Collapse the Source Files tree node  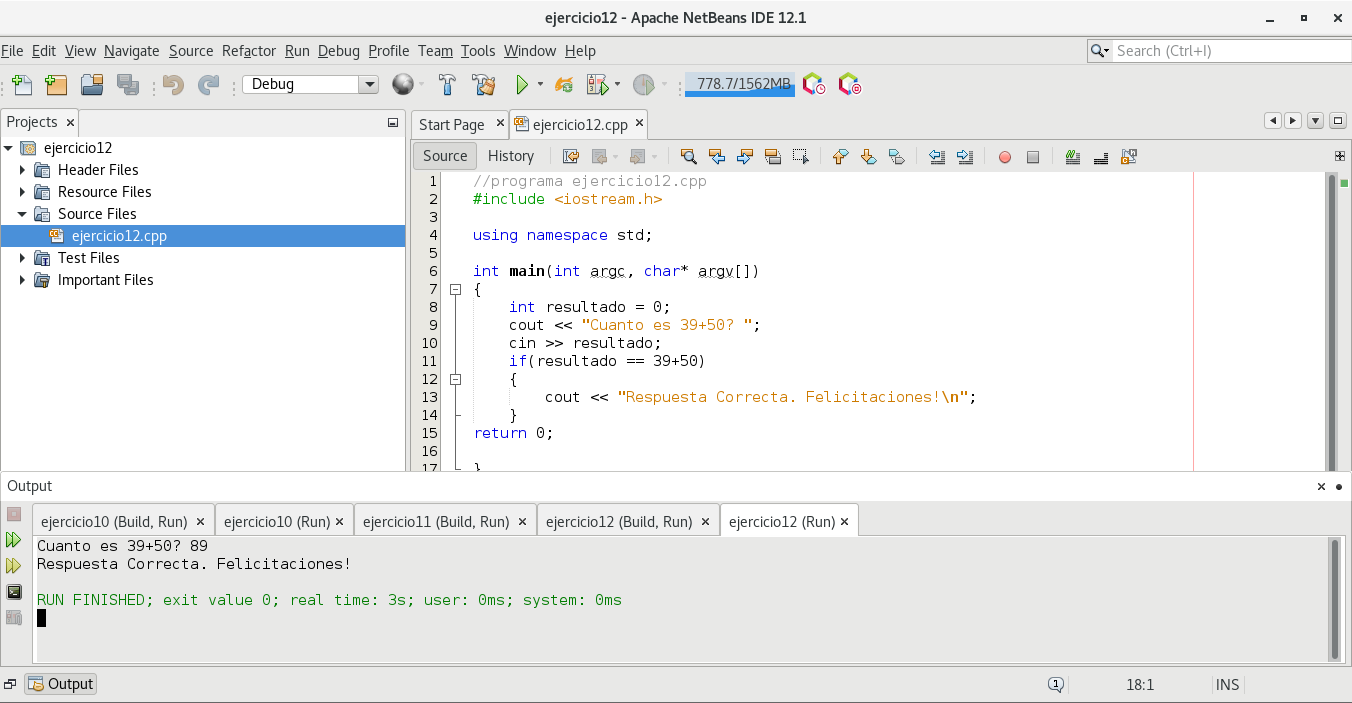pyautogui.click(x=23, y=214)
